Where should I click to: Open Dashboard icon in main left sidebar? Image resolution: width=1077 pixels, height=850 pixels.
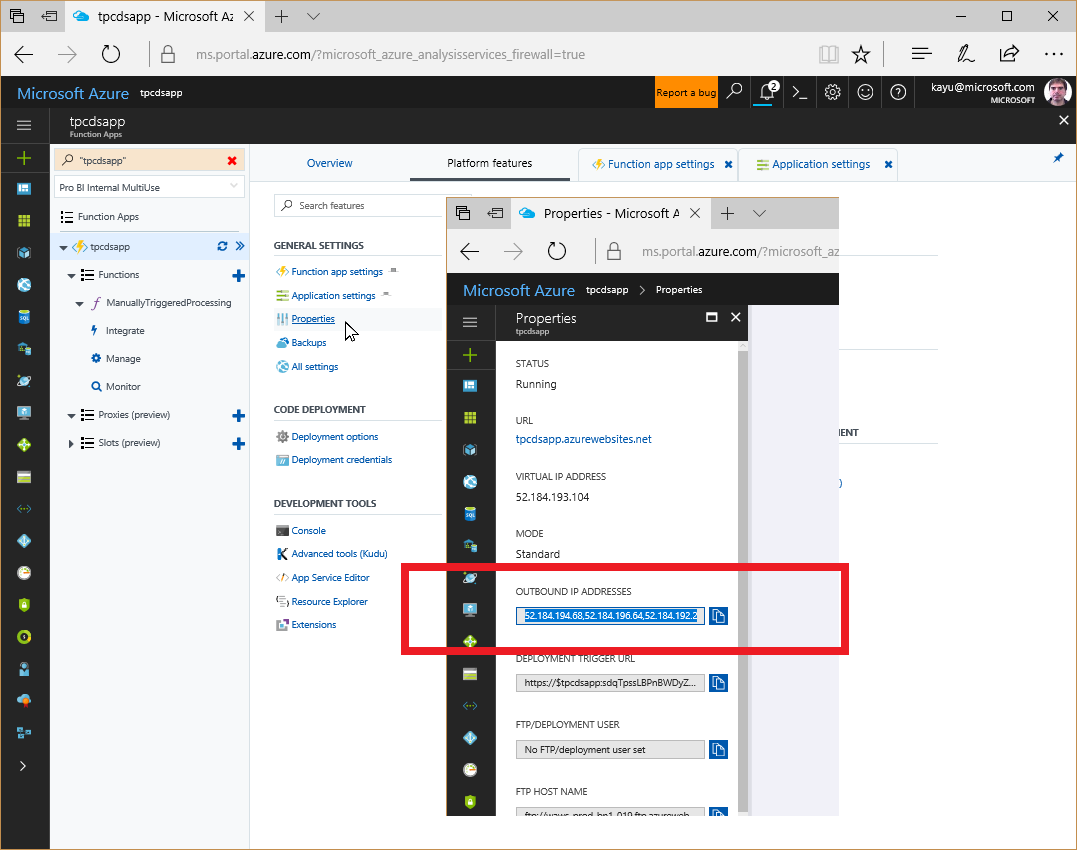coord(24,189)
